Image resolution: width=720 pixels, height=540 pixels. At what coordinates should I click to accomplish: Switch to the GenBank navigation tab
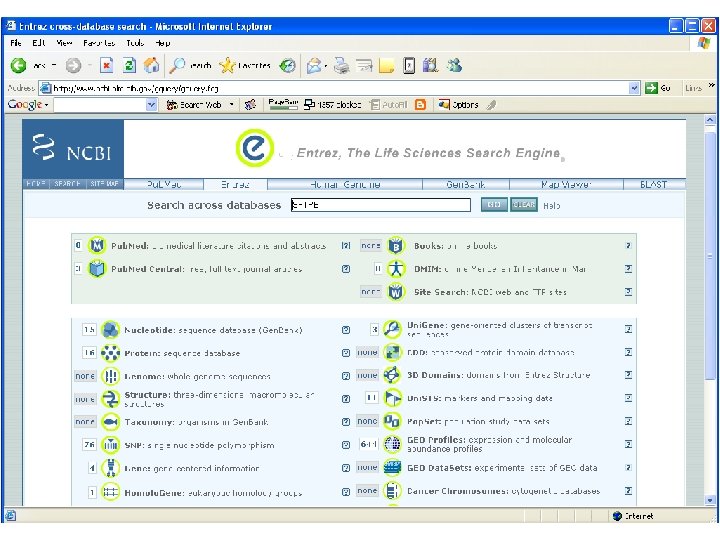(466, 184)
